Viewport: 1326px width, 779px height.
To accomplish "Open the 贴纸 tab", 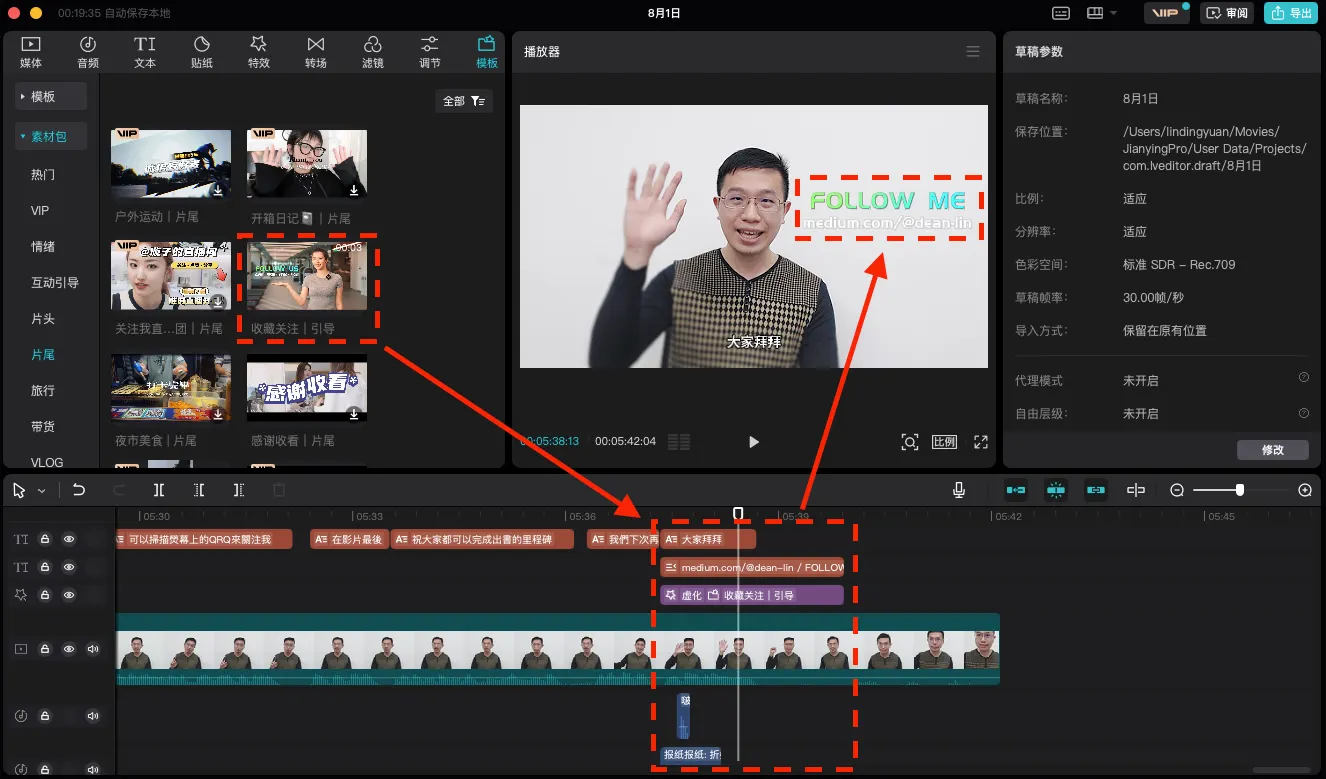I will click(202, 52).
